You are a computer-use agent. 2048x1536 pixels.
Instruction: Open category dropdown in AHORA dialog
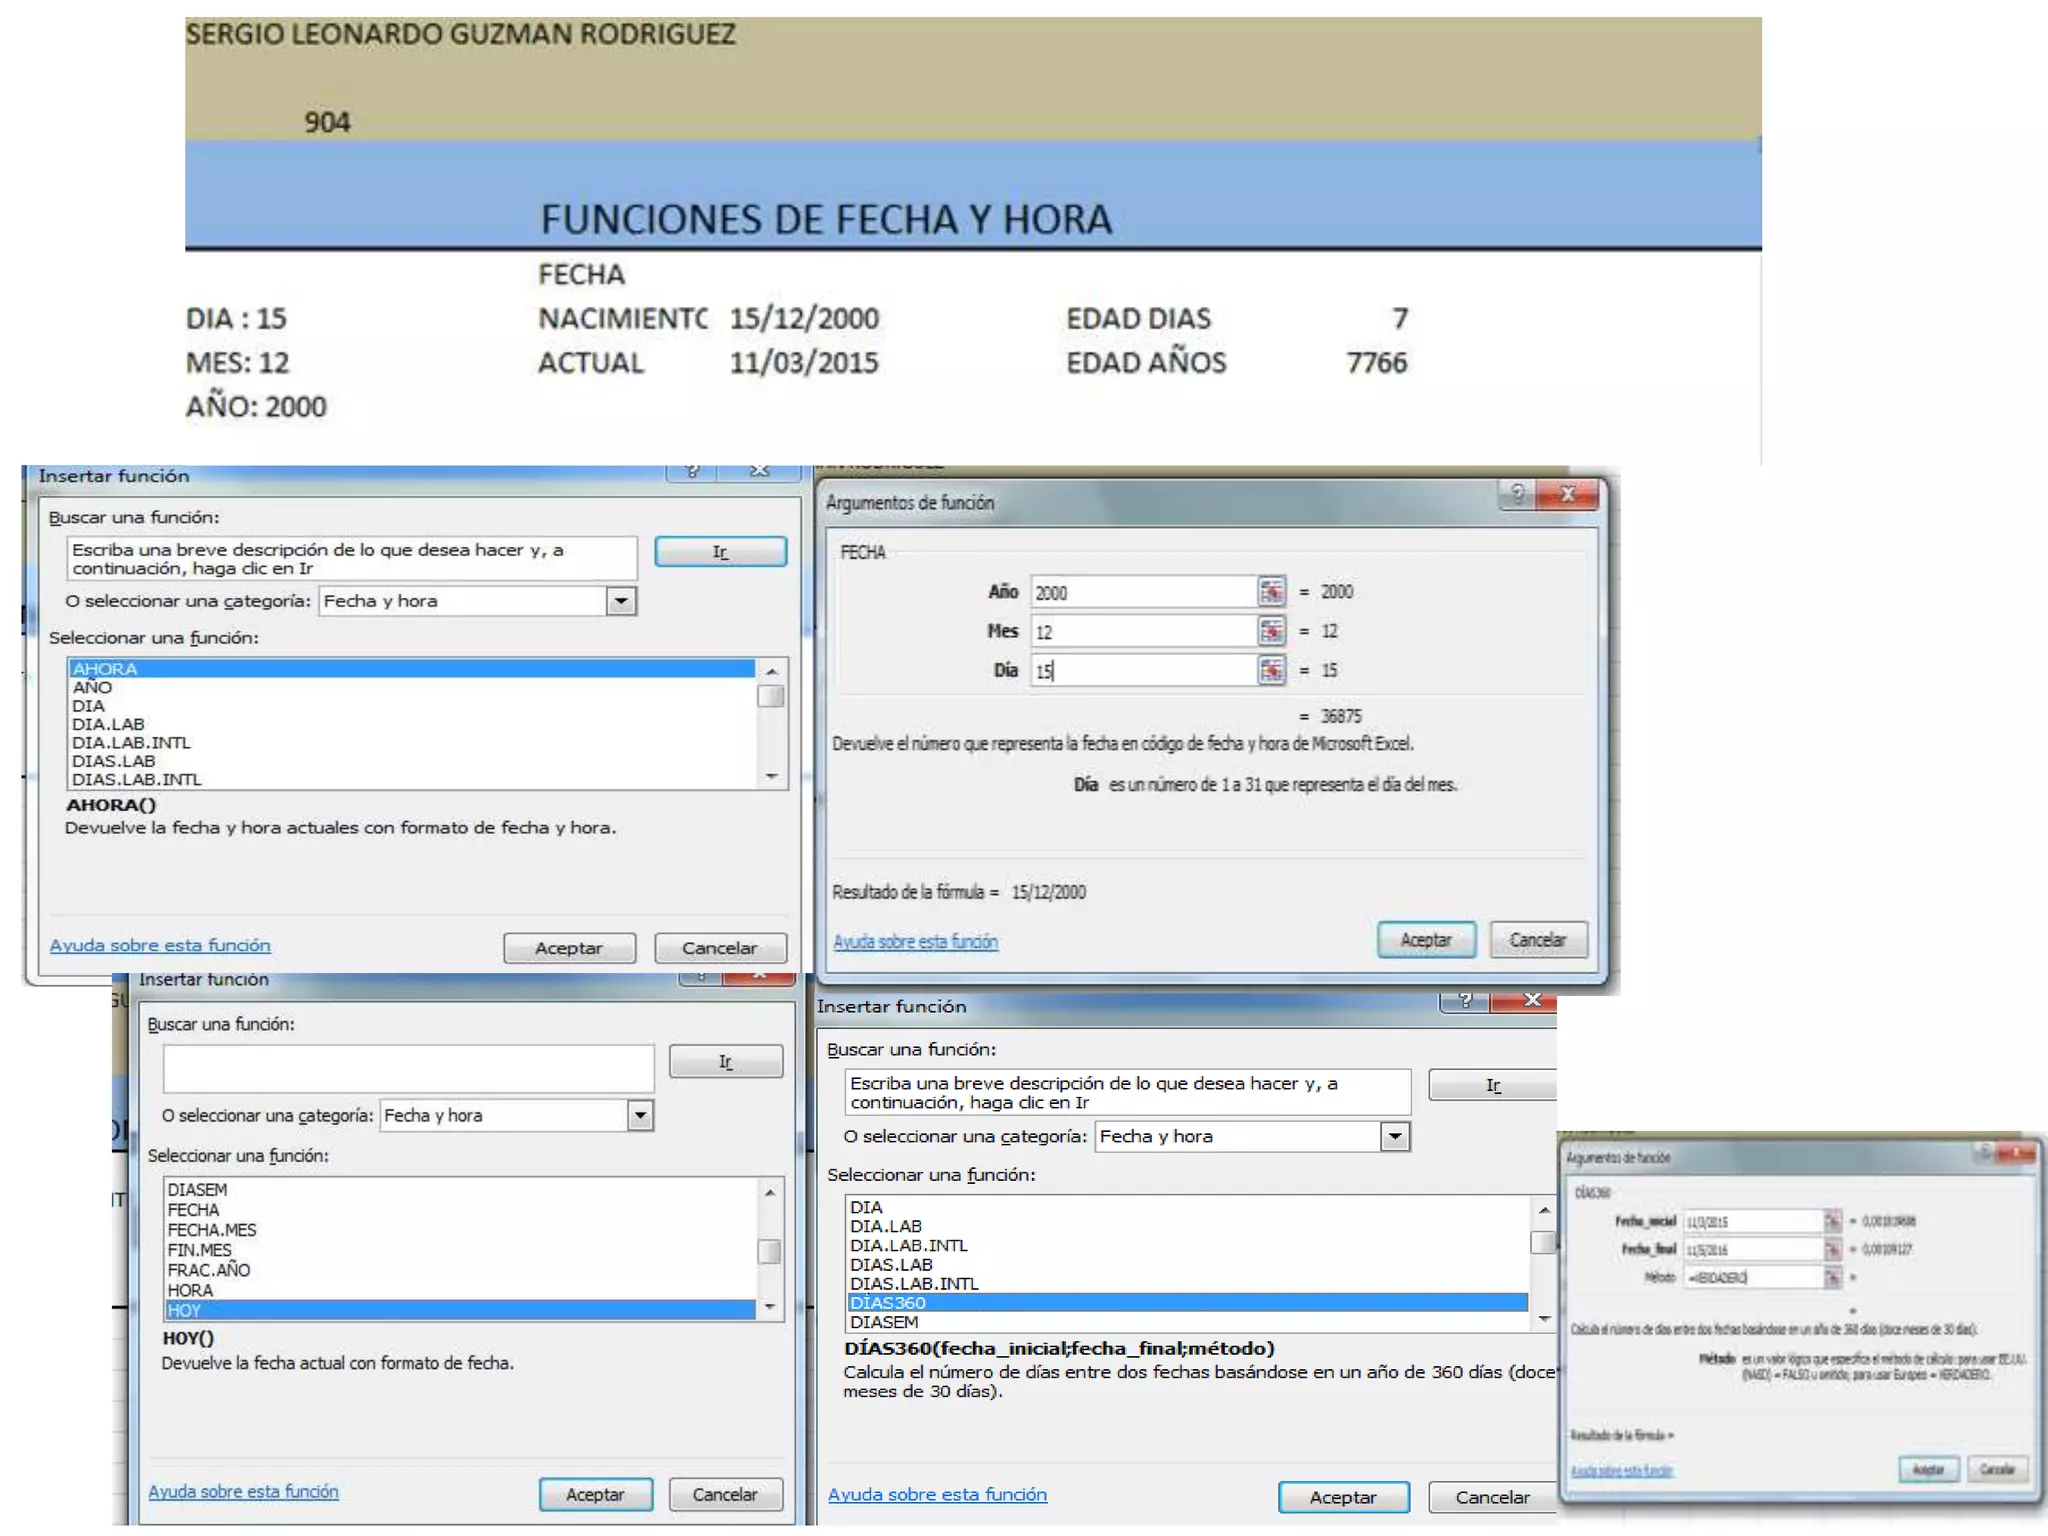click(621, 601)
